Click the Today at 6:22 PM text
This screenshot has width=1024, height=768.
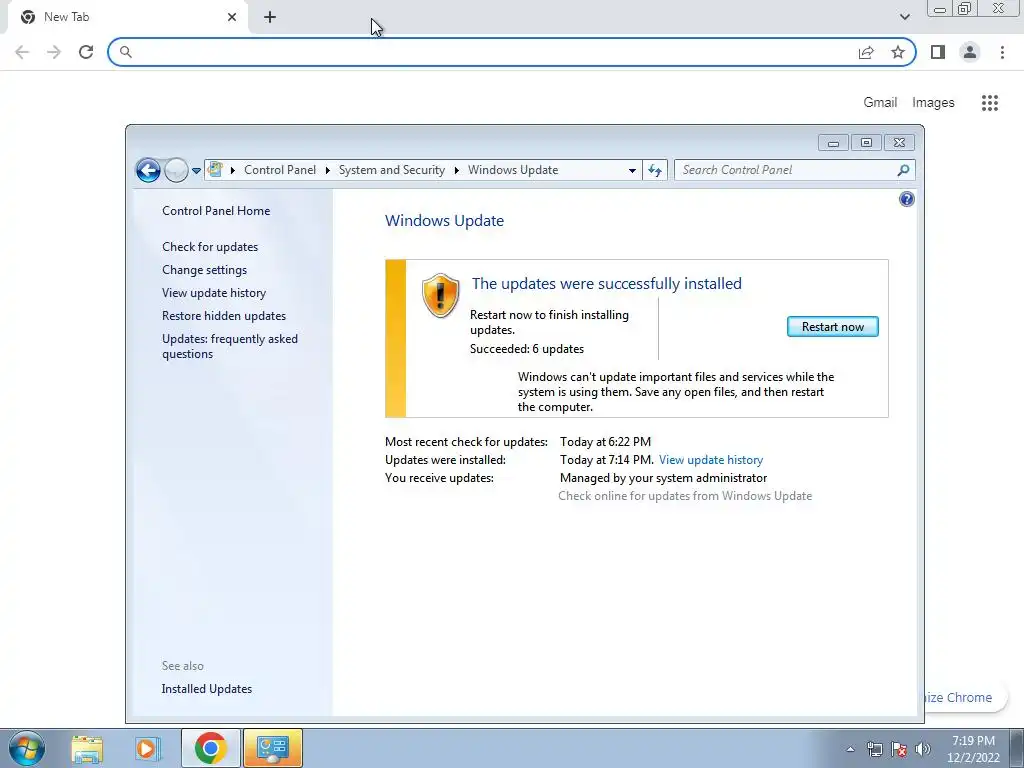[x=605, y=442]
